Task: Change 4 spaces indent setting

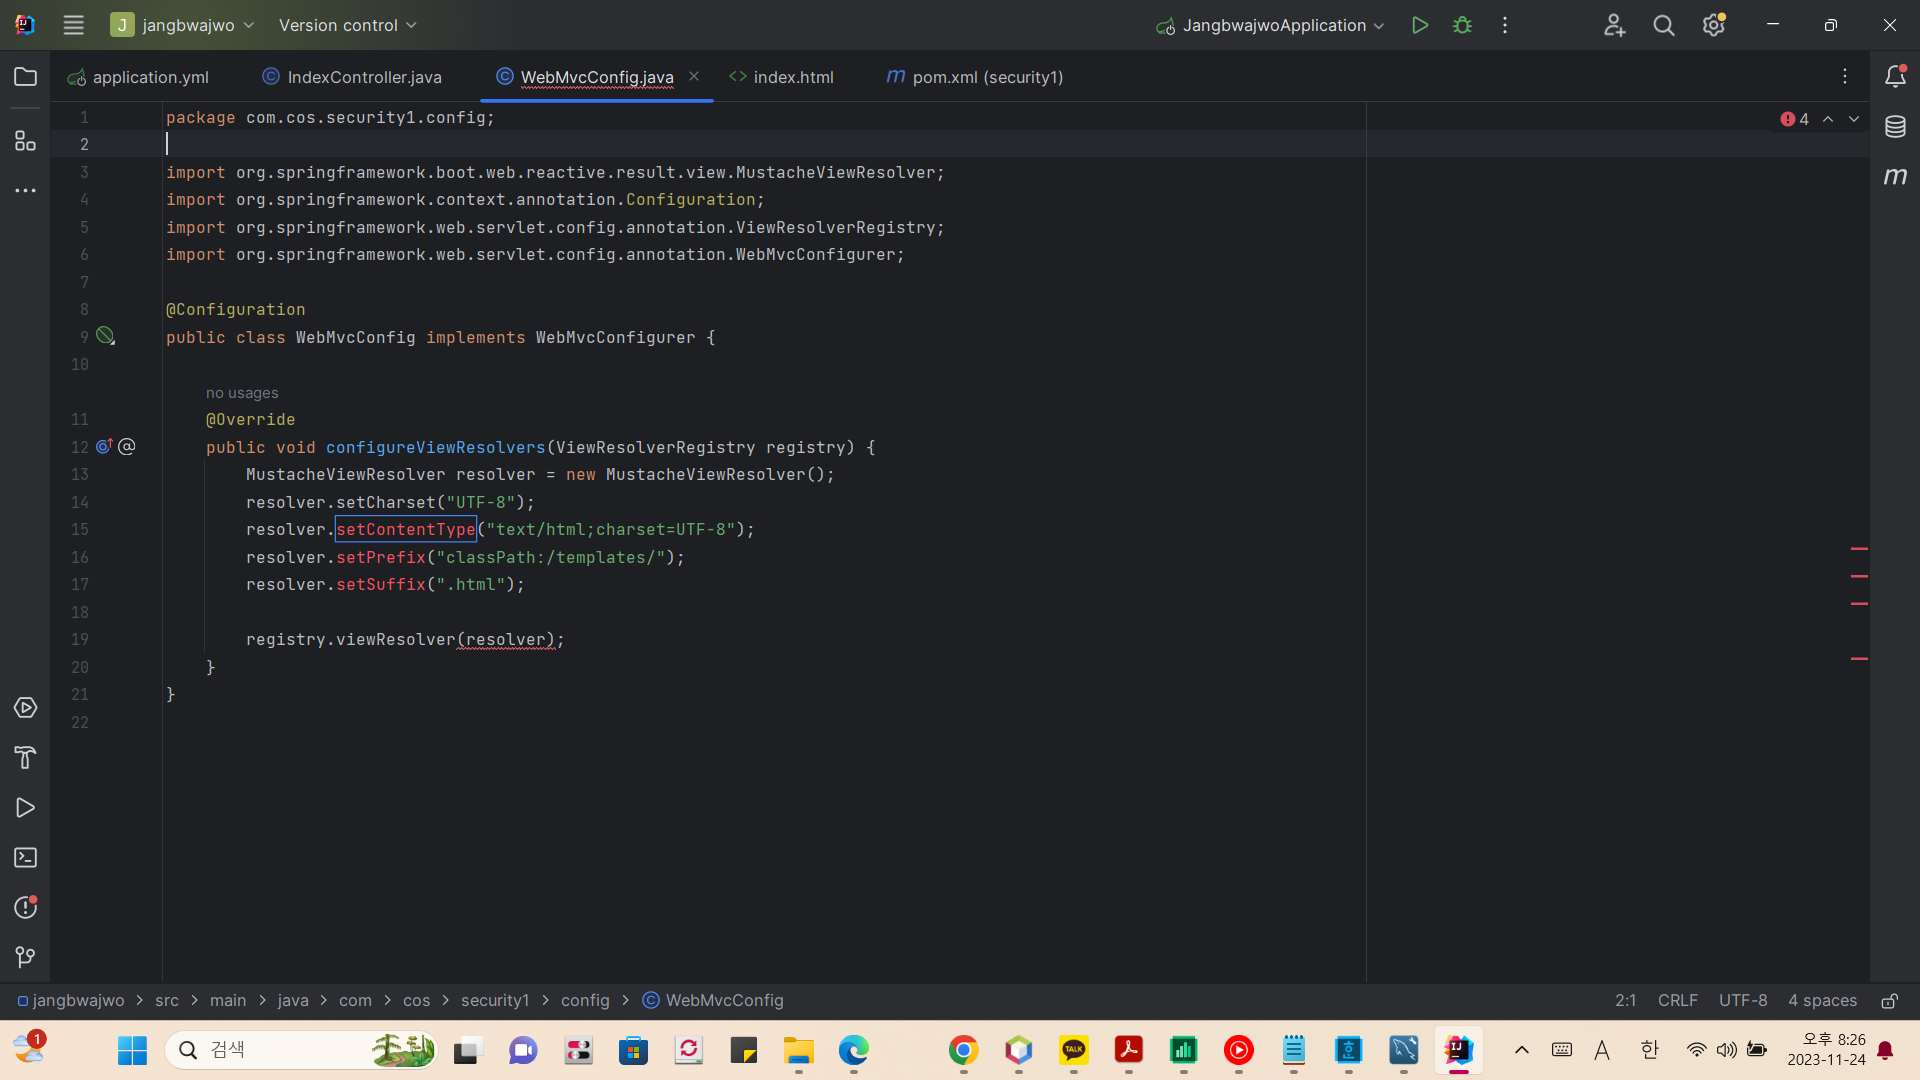Action: (1822, 1001)
